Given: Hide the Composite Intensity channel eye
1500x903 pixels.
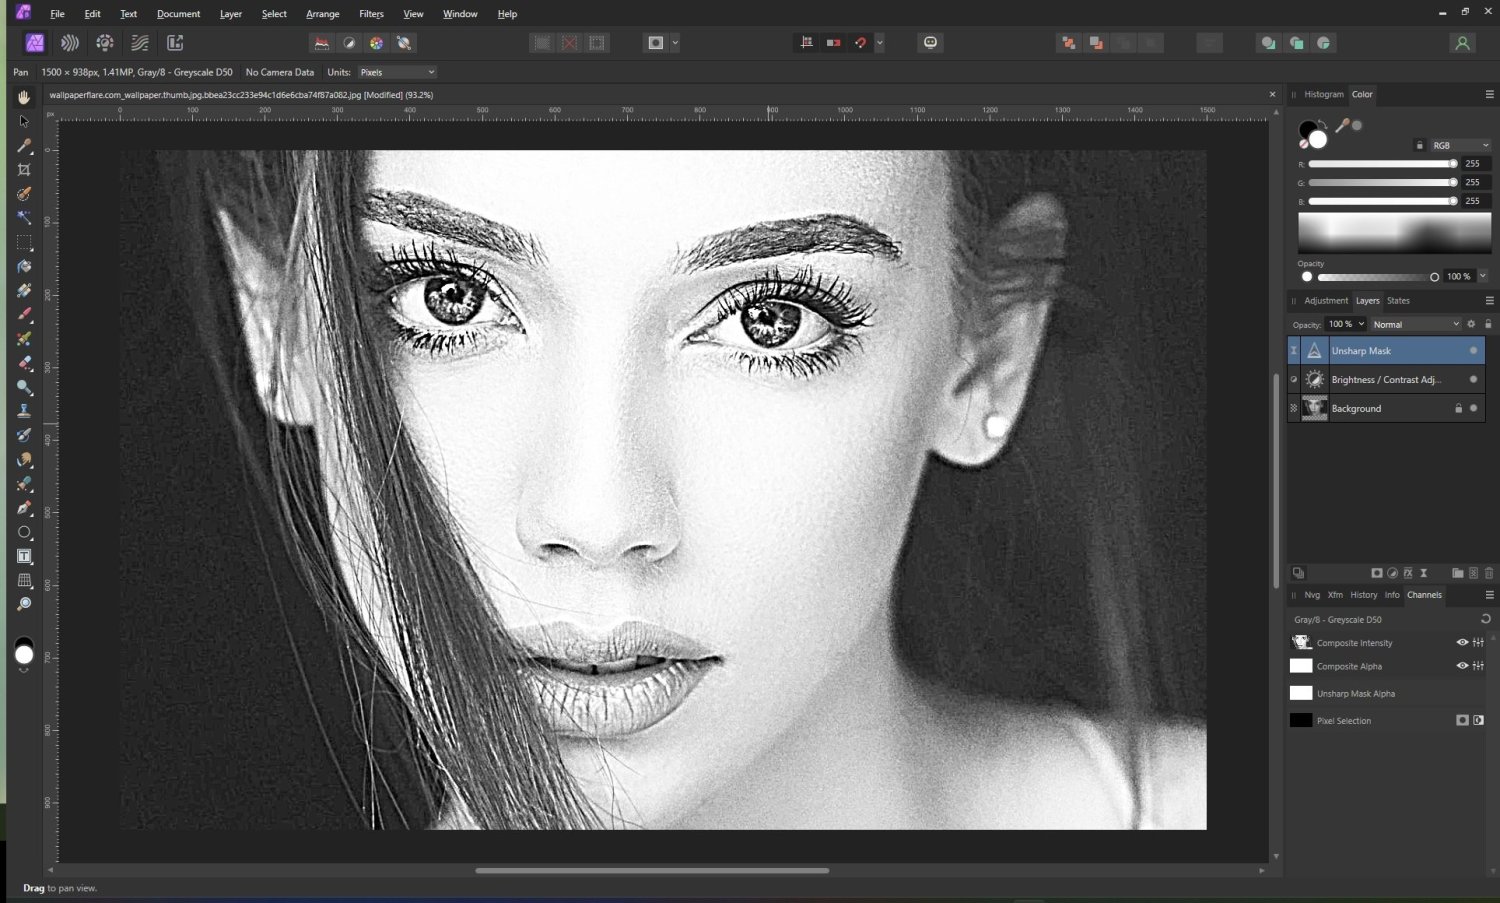Looking at the screenshot, I should point(1462,642).
